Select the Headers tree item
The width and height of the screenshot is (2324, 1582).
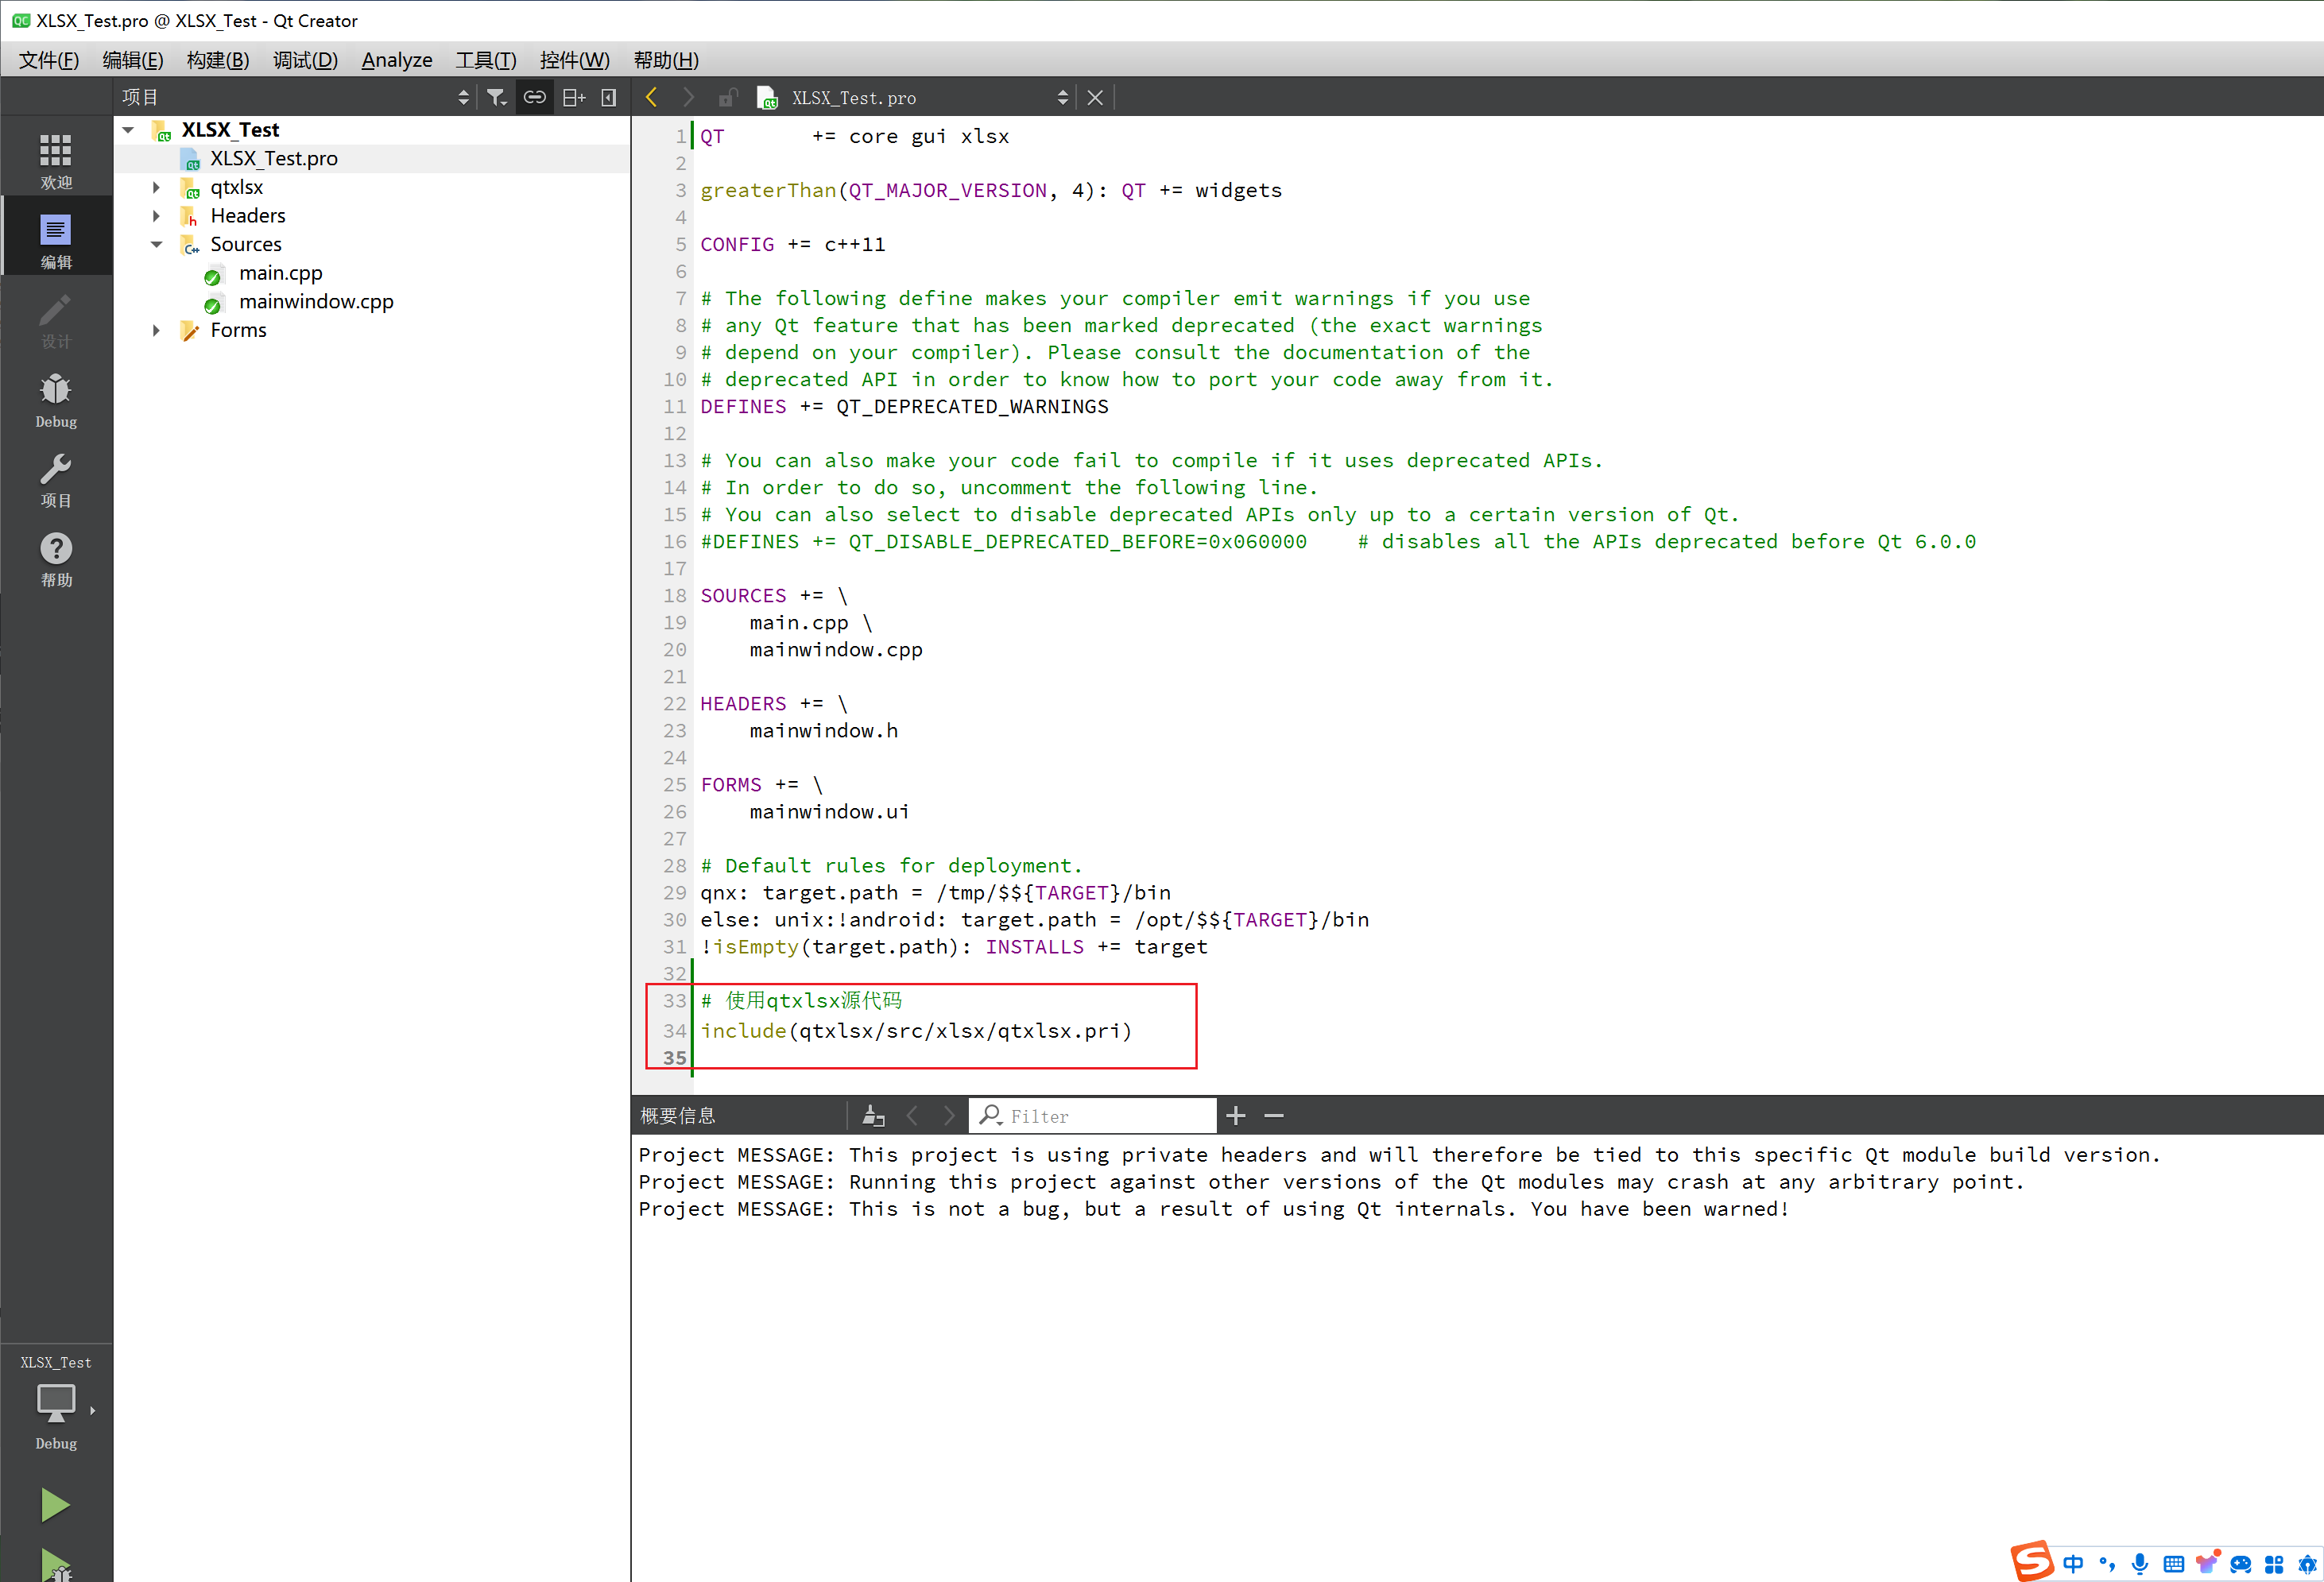pyautogui.click(x=247, y=216)
